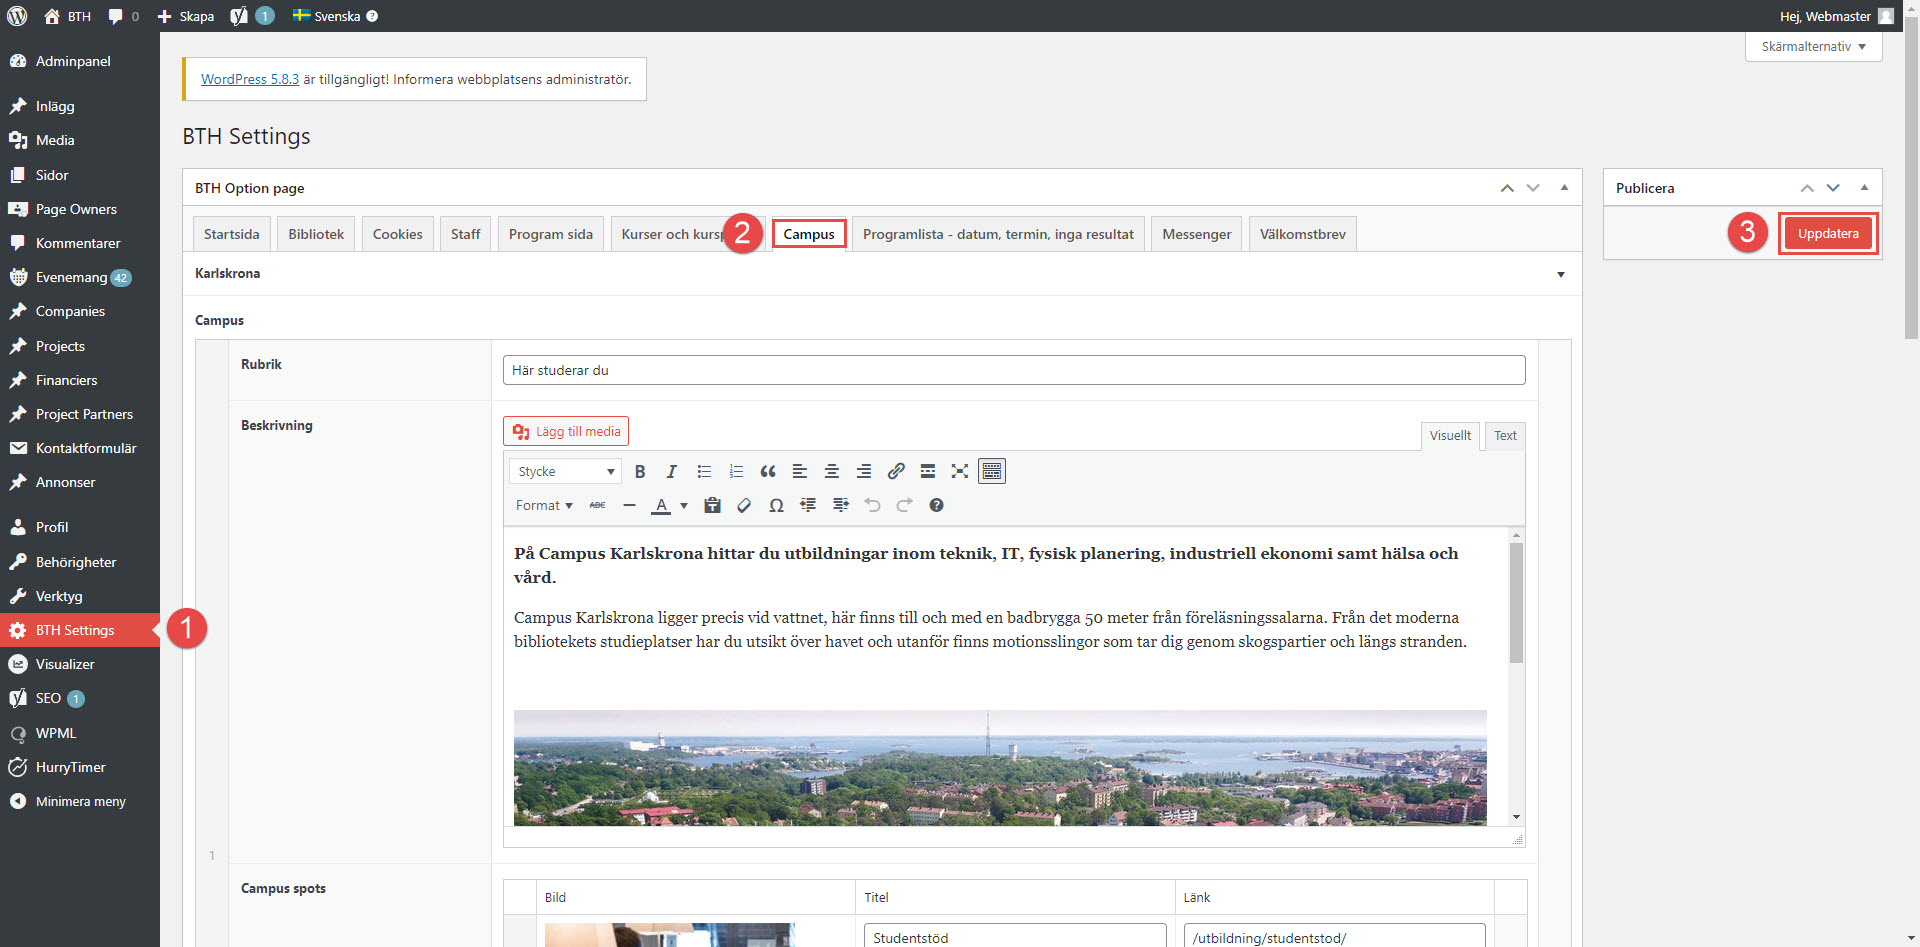Image resolution: width=1920 pixels, height=947 pixels.
Task: Open Media in the admin sidebar
Action: (x=80, y=140)
